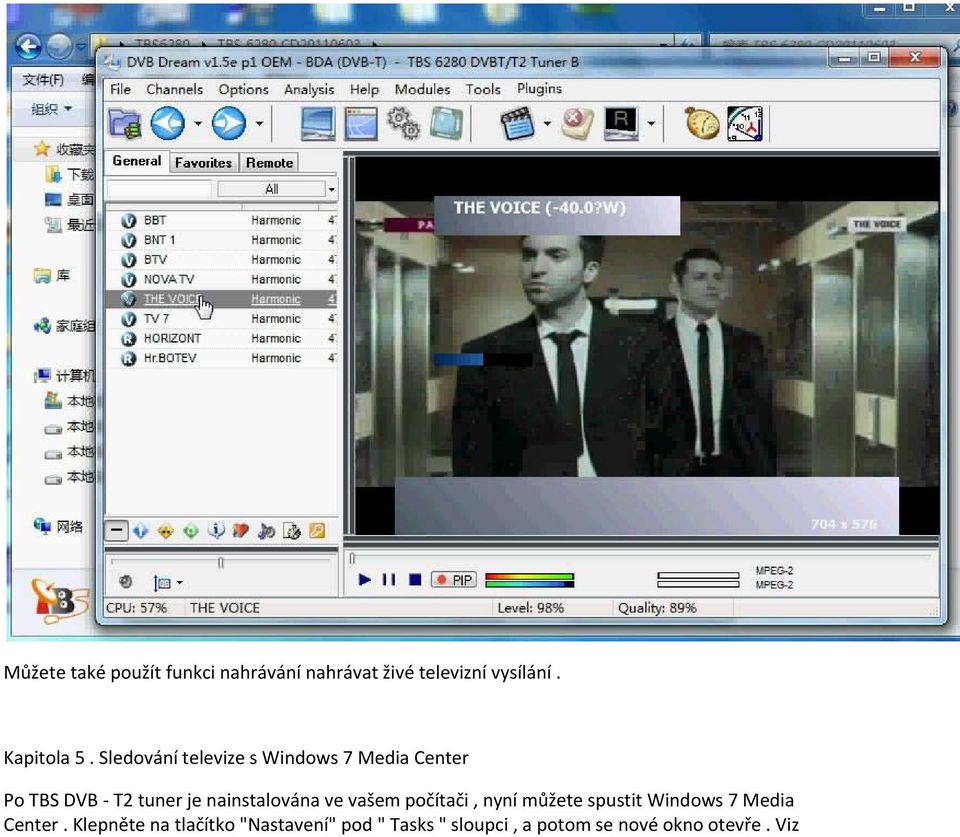This screenshot has height=837, width=960.
Task: Open the Analysis menu
Action: [309, 89]
